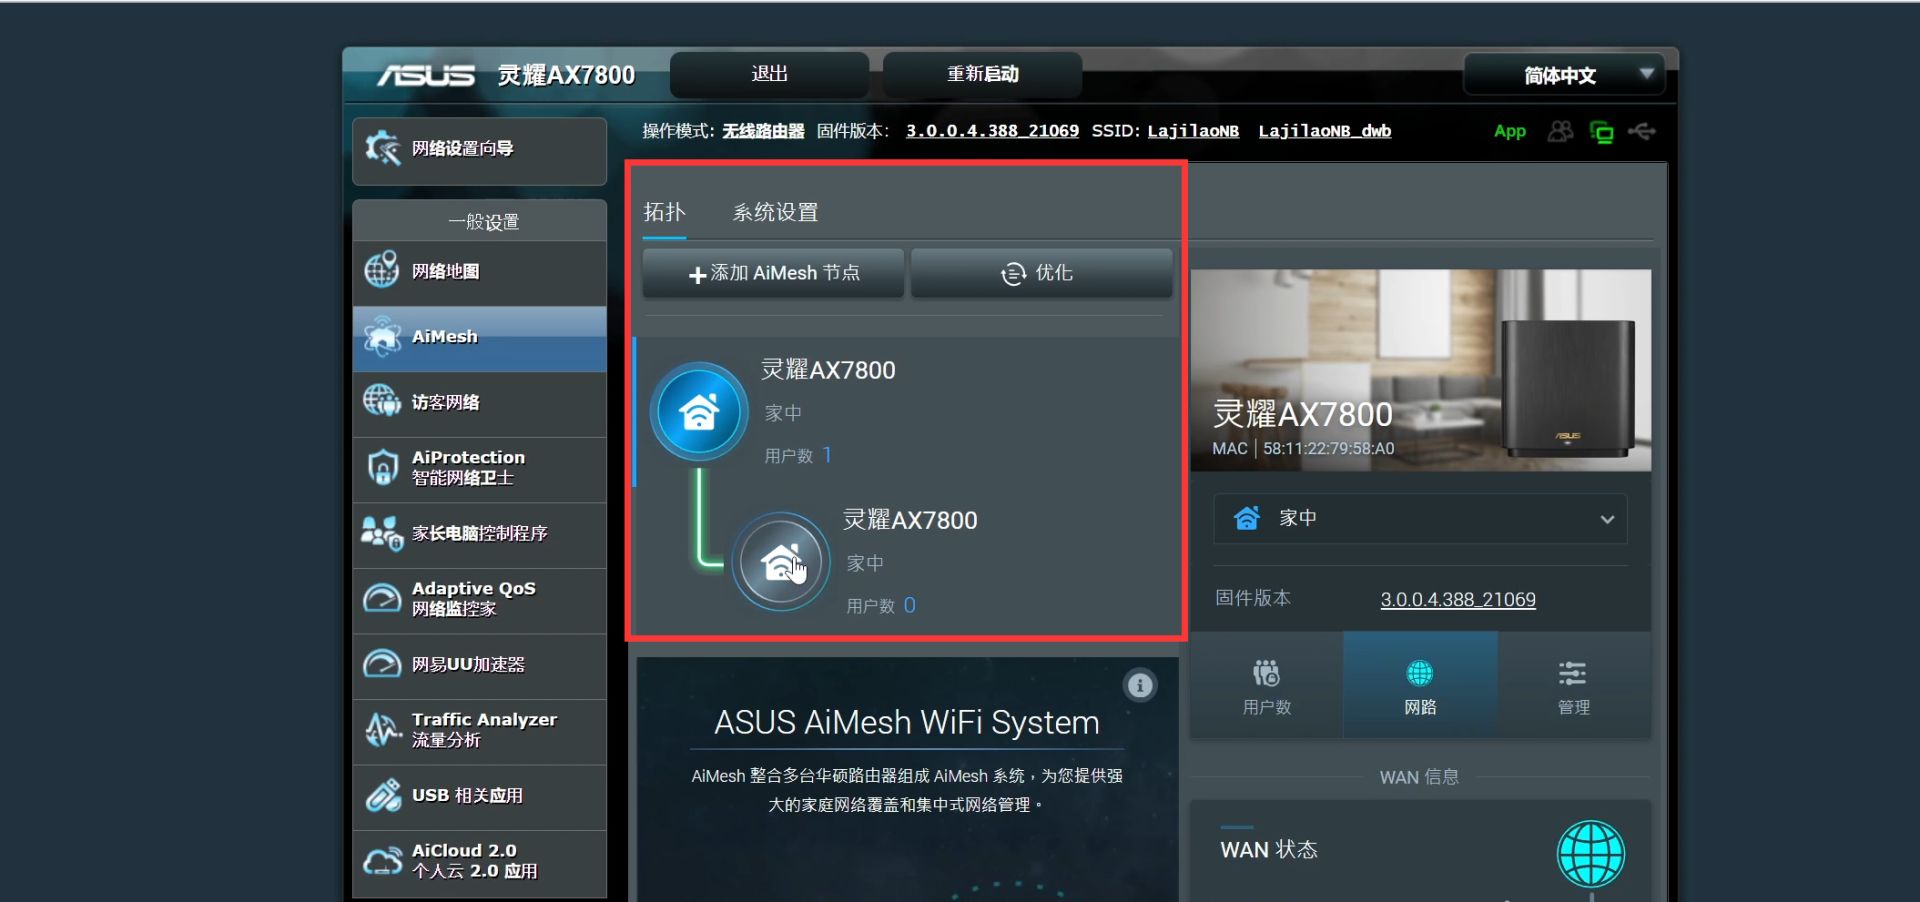
Task: Click the LajilaoNB_dwb SSID link
Action: coord(1324,131)
